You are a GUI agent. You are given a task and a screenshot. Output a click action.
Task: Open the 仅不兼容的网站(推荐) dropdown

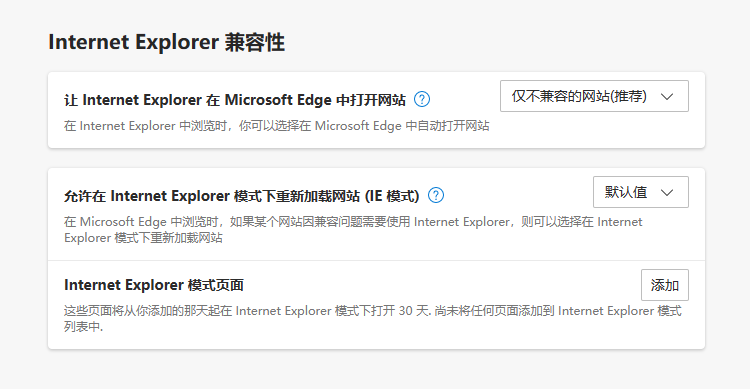[x=594, y=96]
